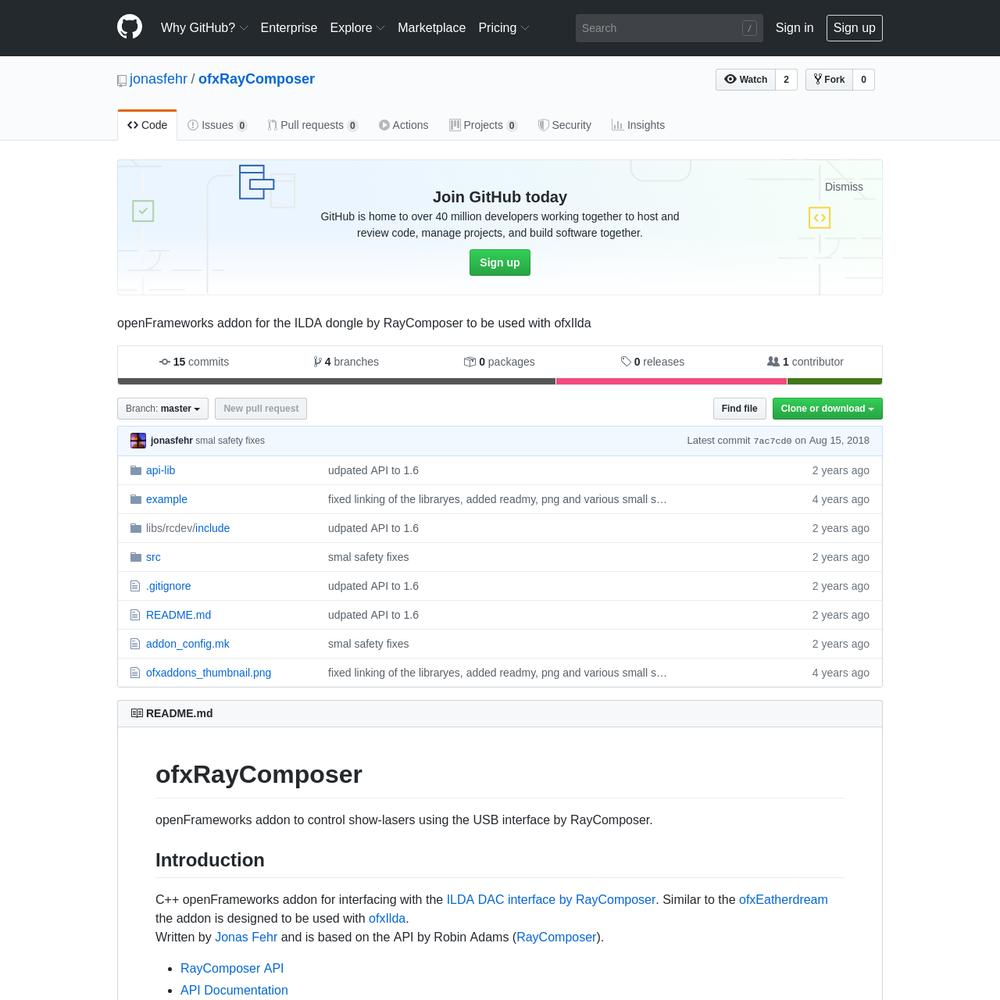Open the ofxEatherdream link in README
The image size is (1000, 1000).
(783, 900)
